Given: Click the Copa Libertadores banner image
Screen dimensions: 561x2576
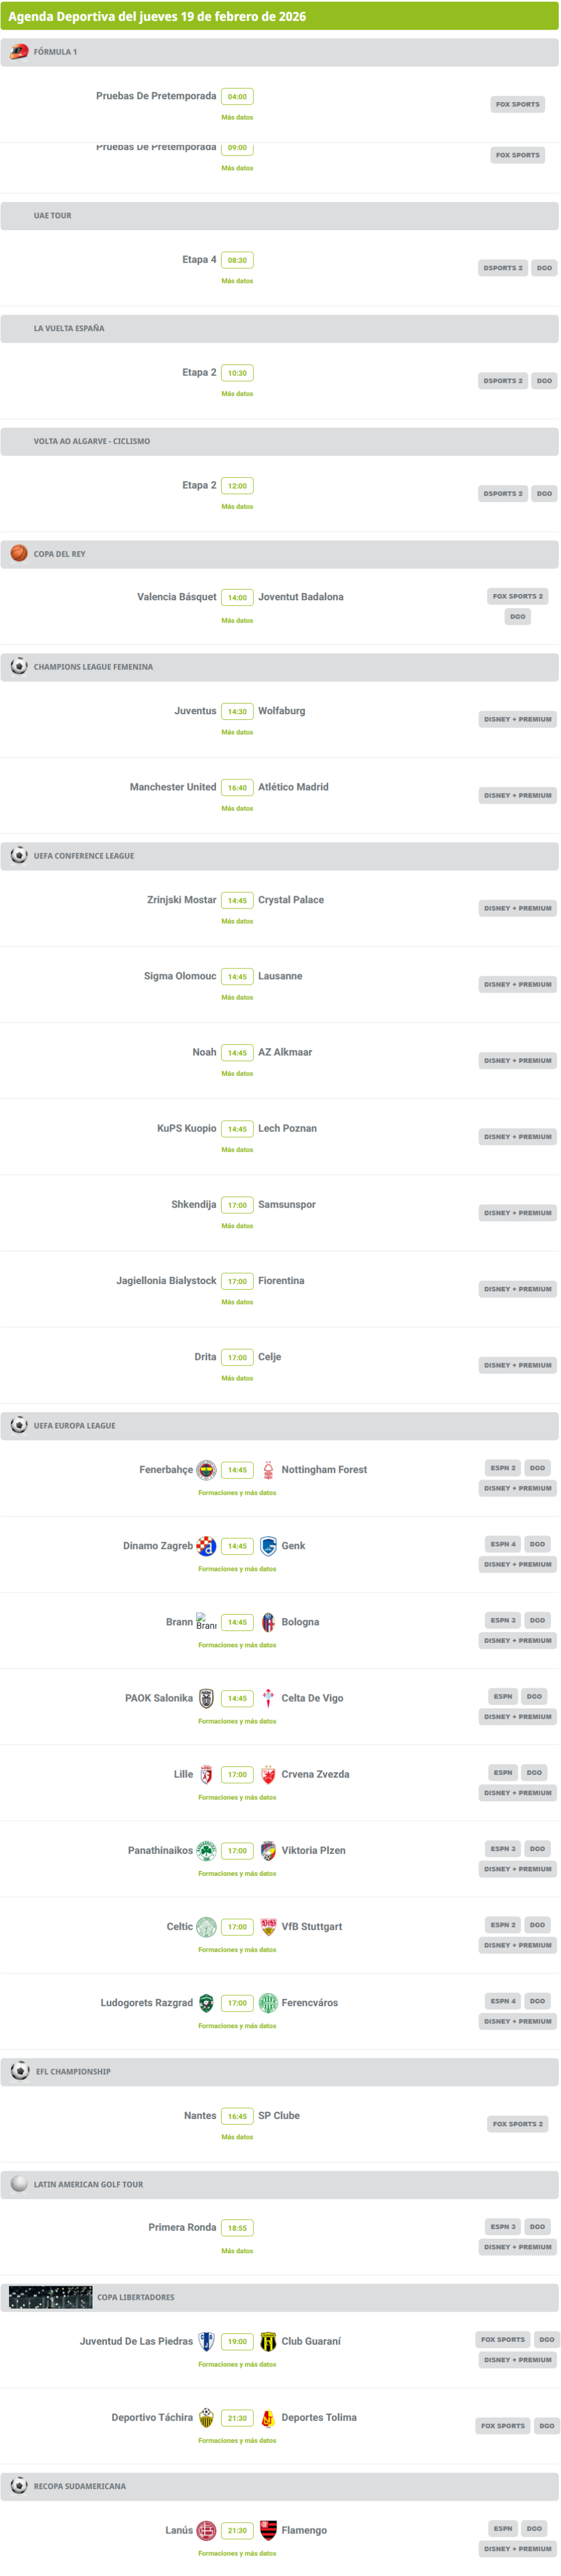Looking at the screenshot, I should tap(50, 2297).
